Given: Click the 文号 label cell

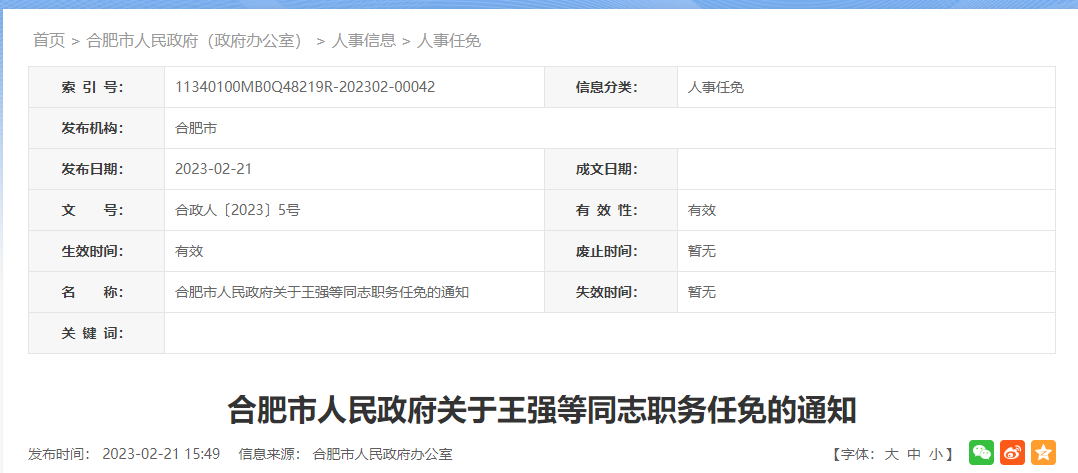Looking at the screenshot, I should click(96, 210).
